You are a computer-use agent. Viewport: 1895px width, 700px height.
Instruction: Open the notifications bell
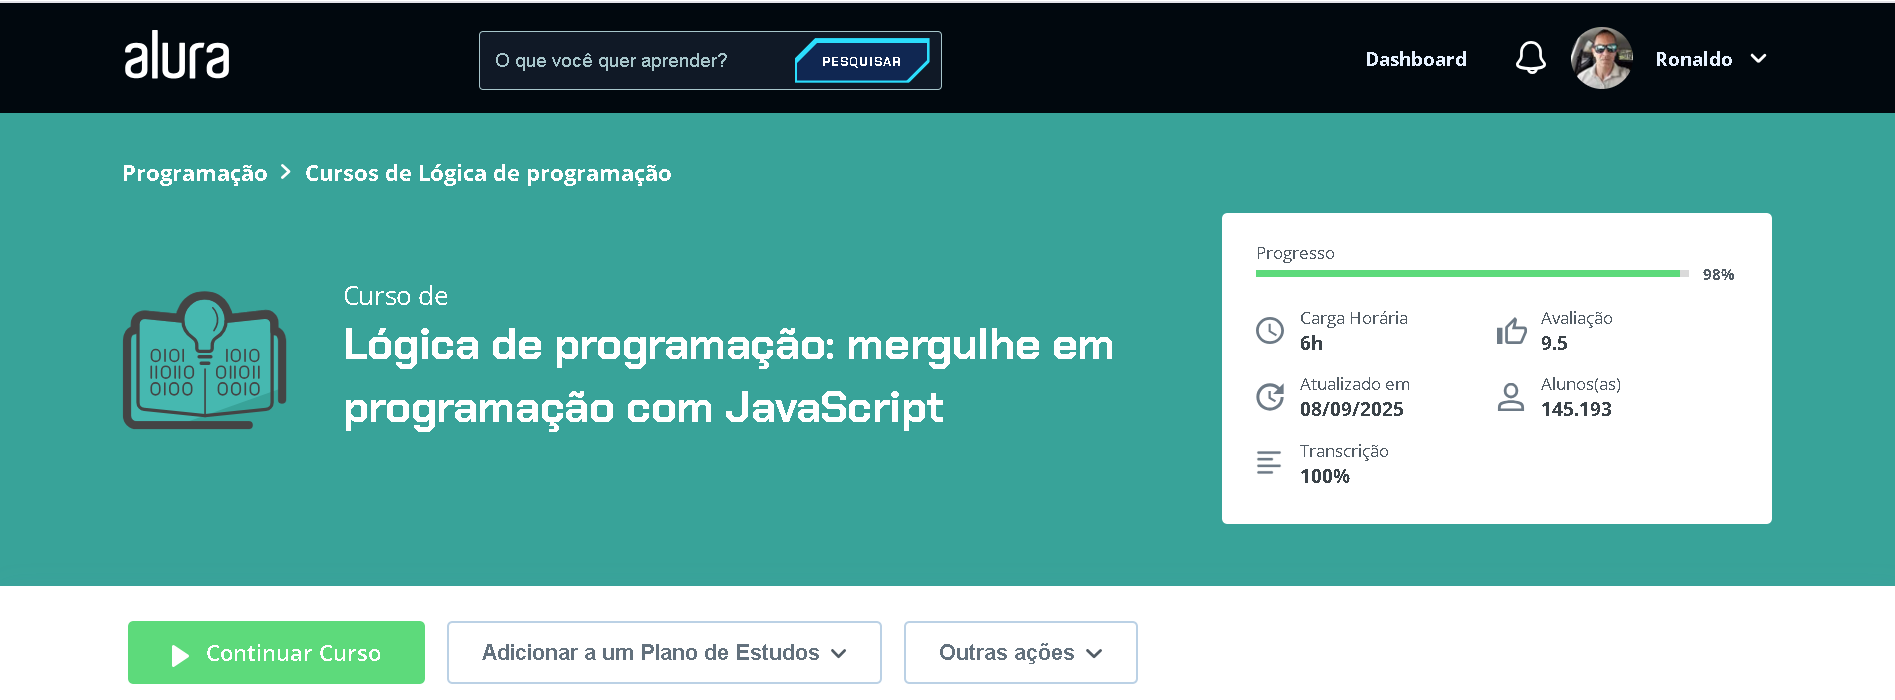[1531, 58]
